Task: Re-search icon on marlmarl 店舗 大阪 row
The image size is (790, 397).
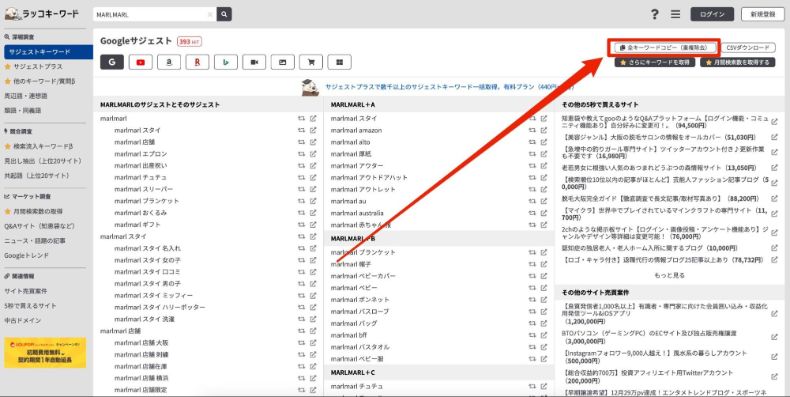Action: (x=301, y=343)
